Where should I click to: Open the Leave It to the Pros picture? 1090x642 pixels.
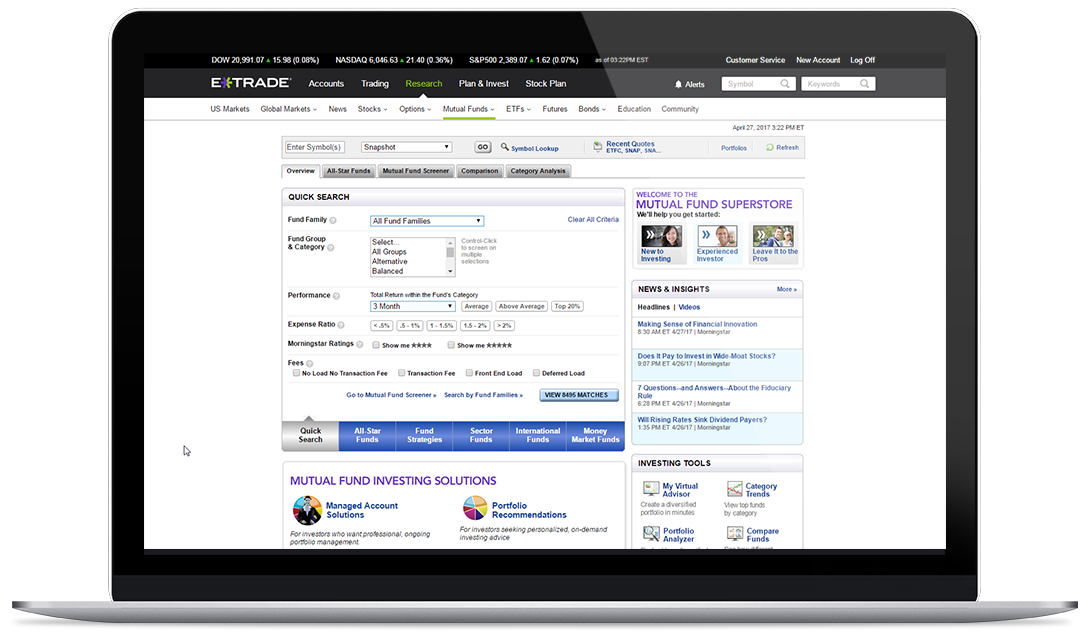point(773,236)
